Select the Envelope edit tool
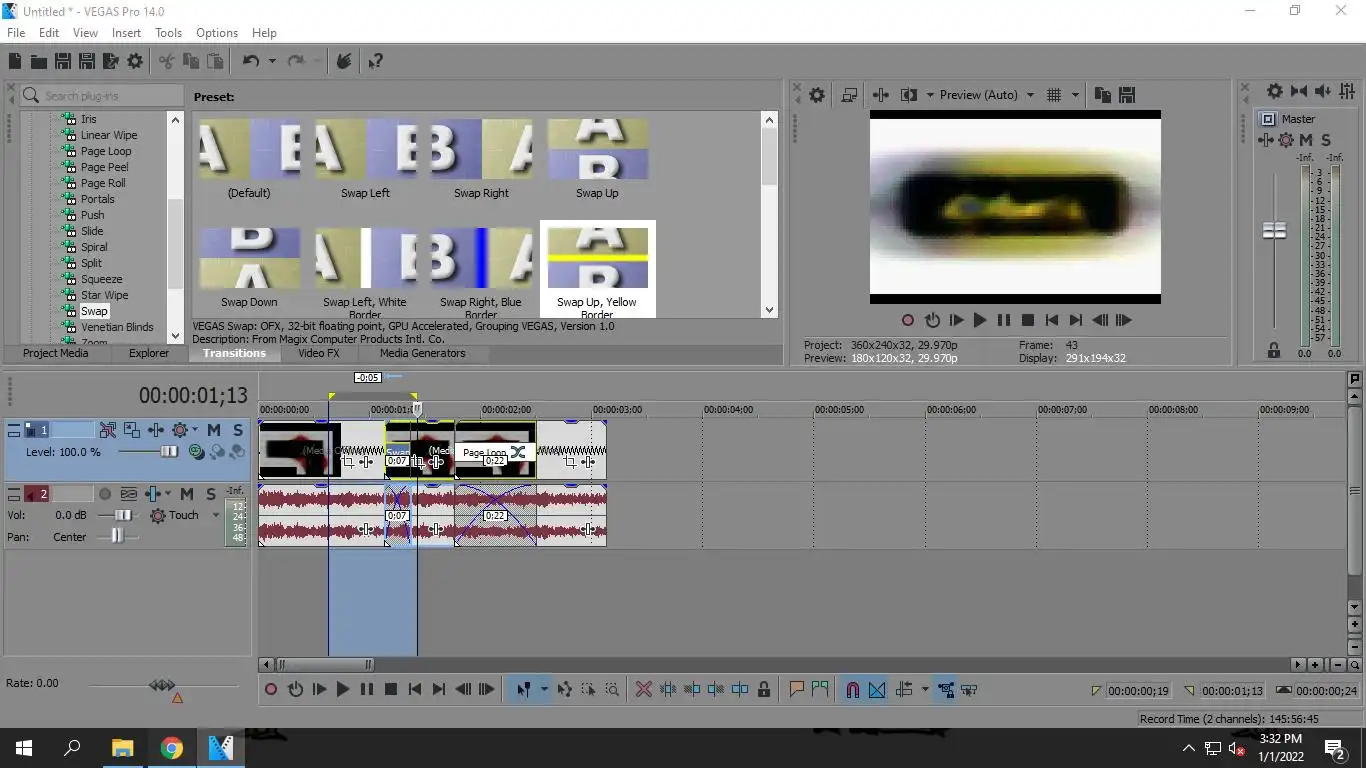Image resolution: width=1366 pixels, height=768 pixels. click(x=564, y=690)
